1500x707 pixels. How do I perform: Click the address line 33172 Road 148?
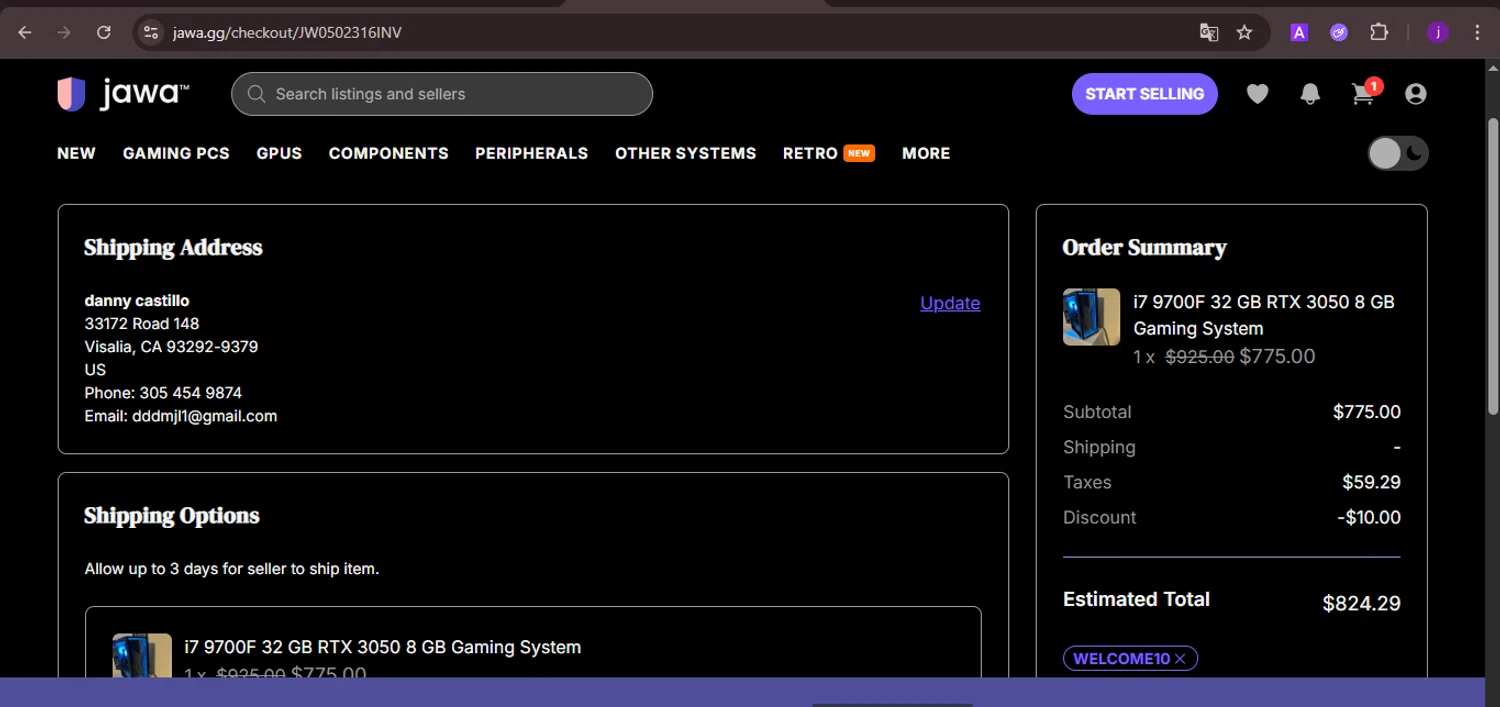pos(142,324)
